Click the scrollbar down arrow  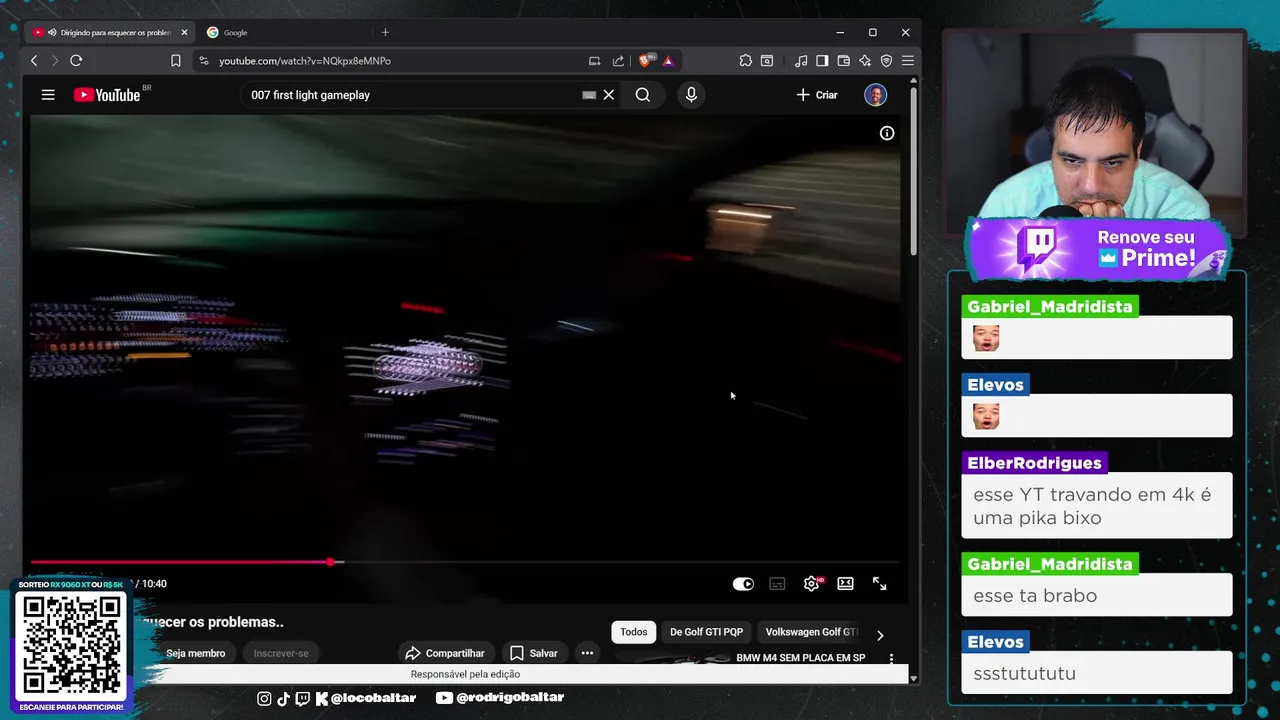tap(913, 678)
